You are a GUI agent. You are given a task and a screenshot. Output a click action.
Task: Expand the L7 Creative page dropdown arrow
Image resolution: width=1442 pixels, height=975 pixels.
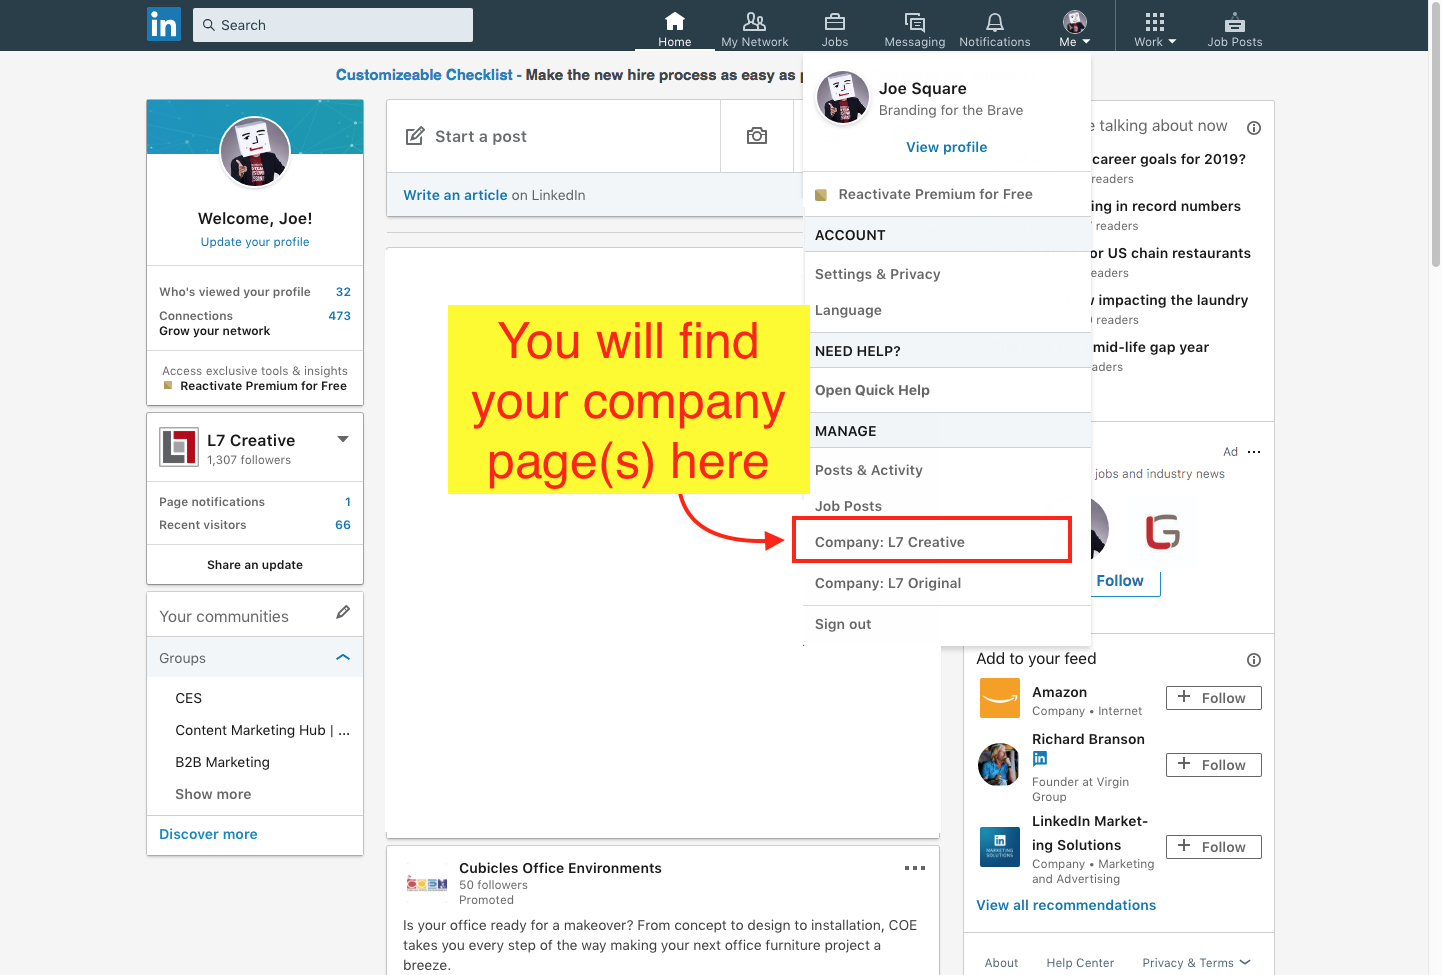point(343,440)
